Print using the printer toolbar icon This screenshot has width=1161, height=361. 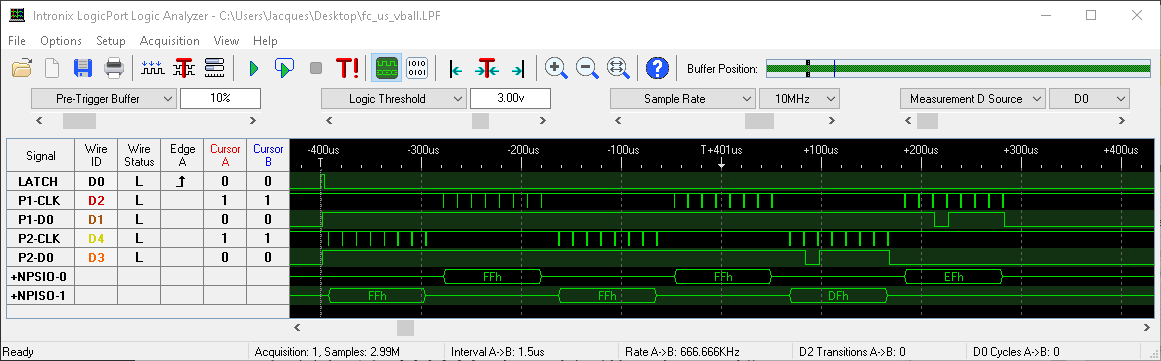click(114, 69)
